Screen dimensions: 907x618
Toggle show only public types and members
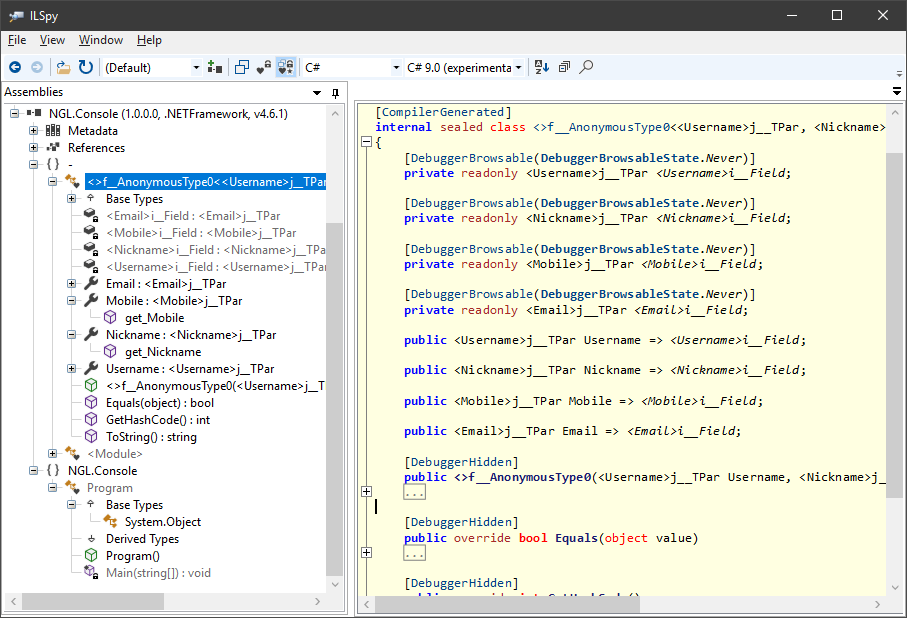[x=242, y=68]
